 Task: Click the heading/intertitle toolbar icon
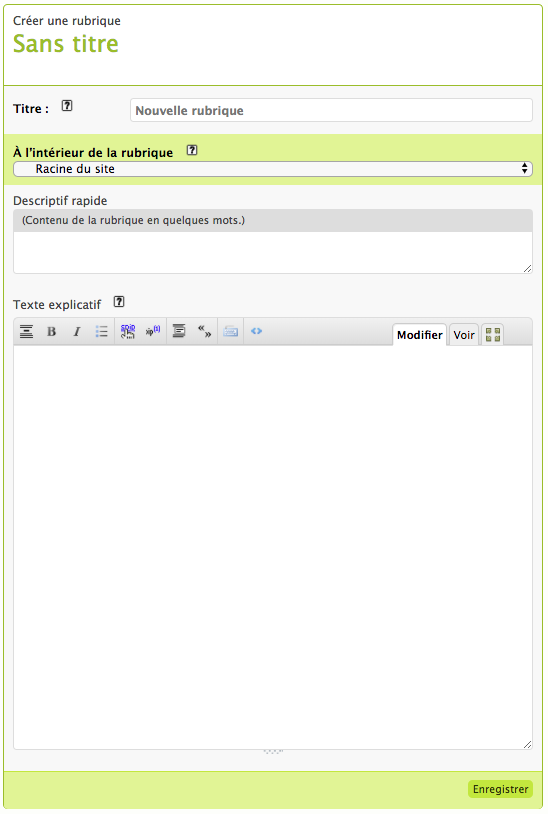[26, 331]
